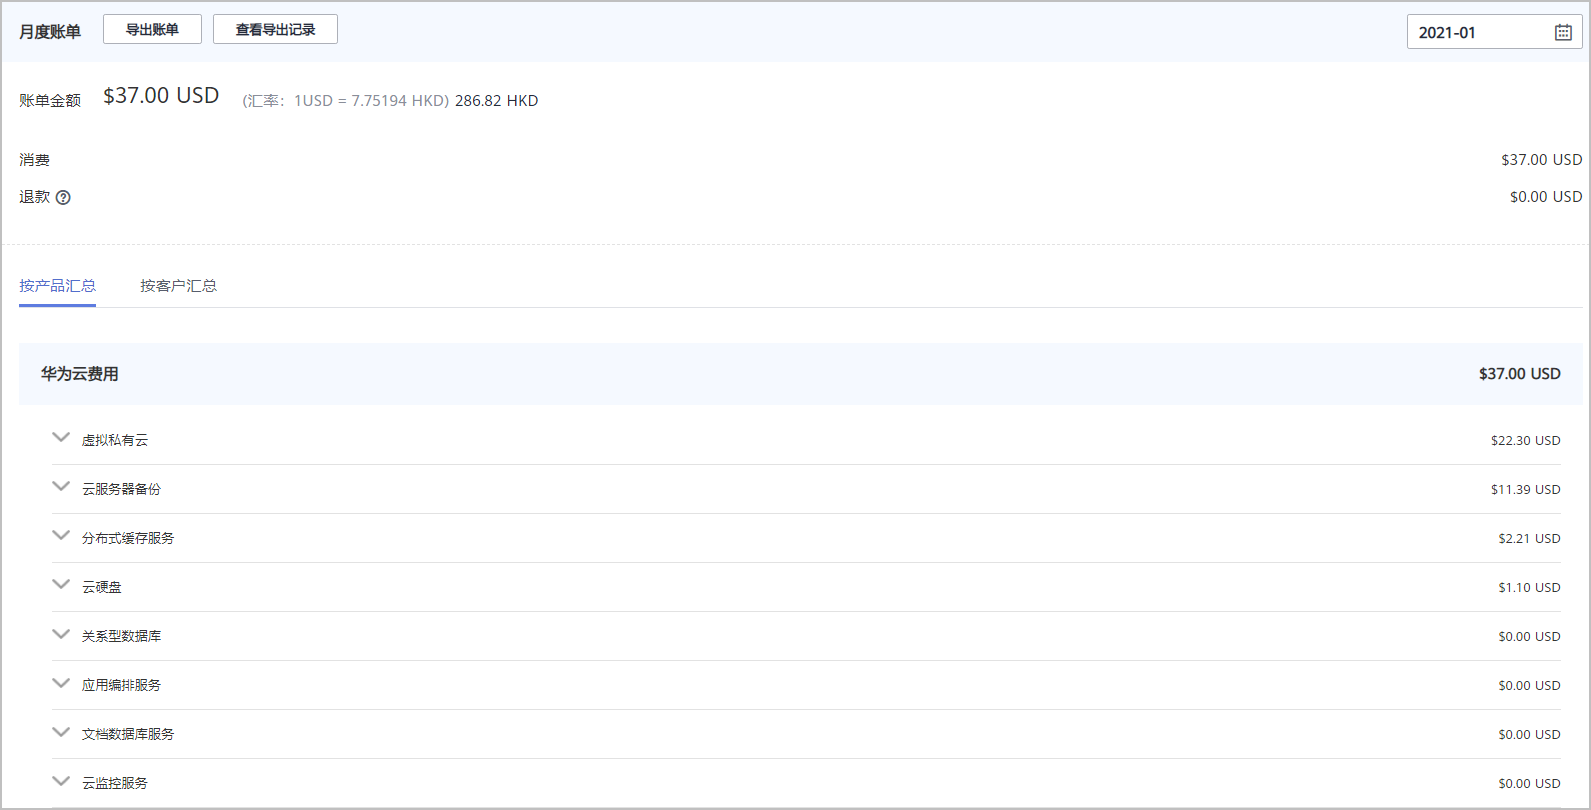The height and width of the screenshot is (810, 1591).
Task: Open 查看导出记录 export history
Action: [275, 30]
